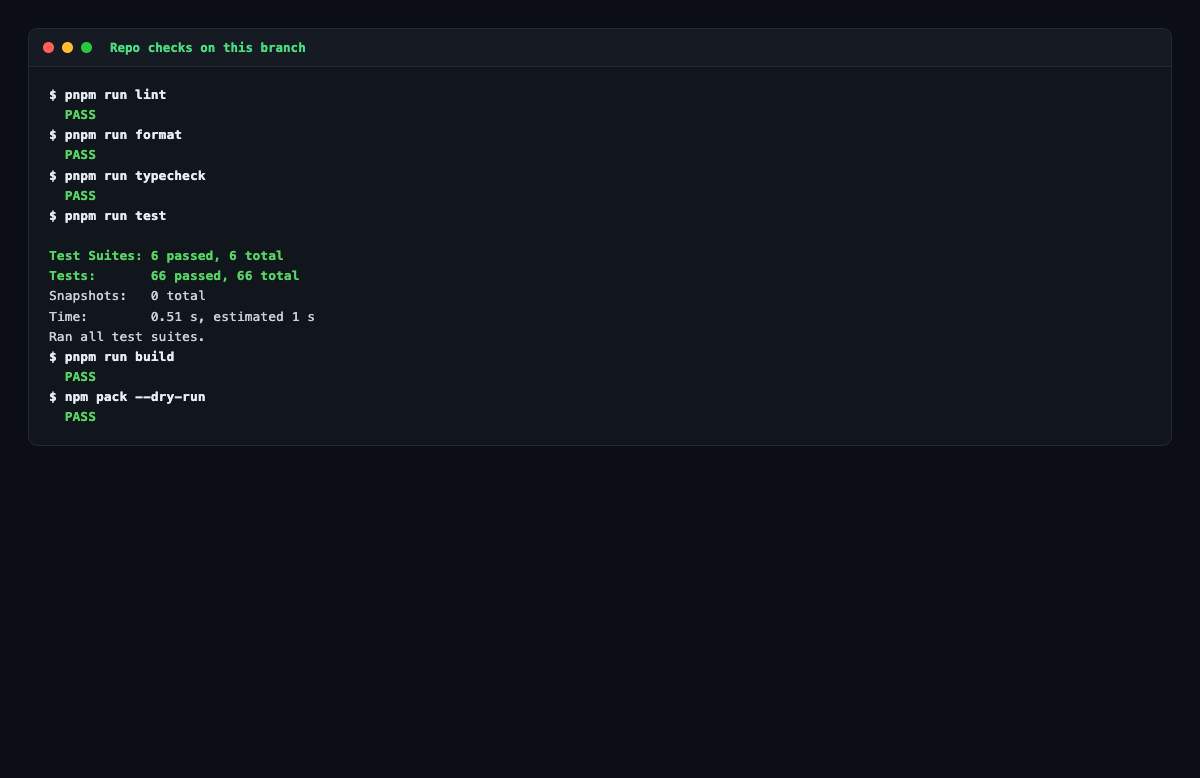Click PASS under pnpm run lint
This screenshot has width=1200, height=778.
(80, 115)
